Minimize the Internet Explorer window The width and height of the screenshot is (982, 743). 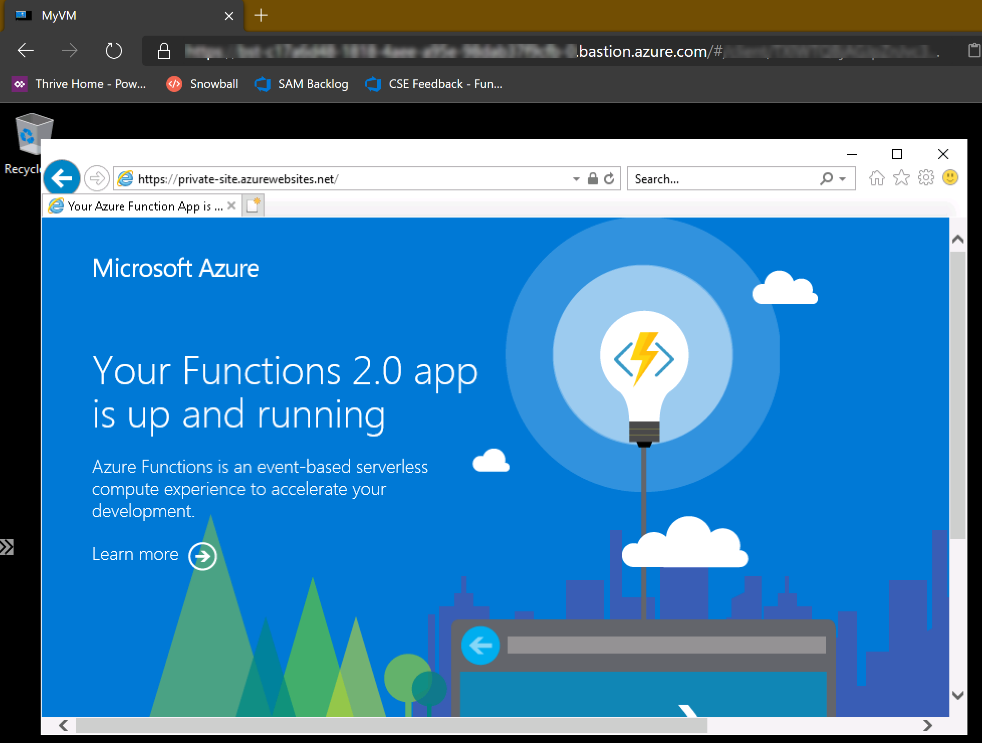852,154
